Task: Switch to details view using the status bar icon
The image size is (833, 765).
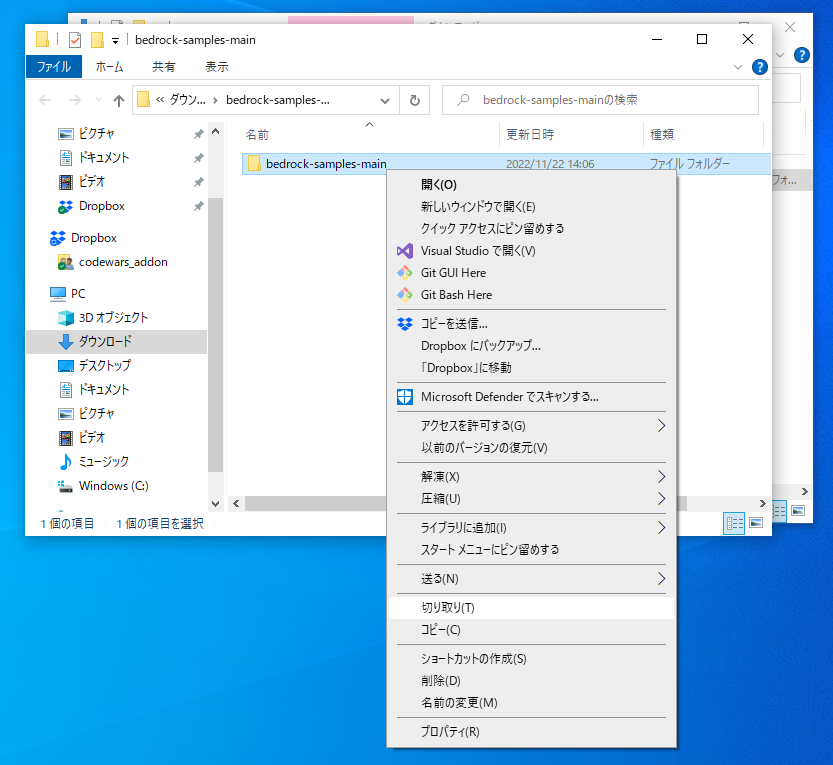Action: point(733,523)
